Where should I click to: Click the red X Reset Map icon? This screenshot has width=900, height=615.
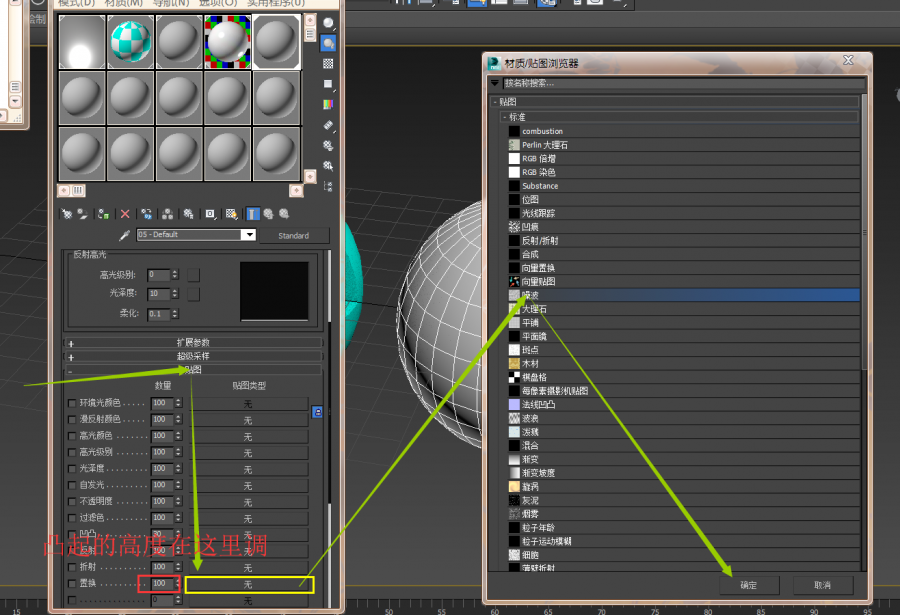pos(125,213)
